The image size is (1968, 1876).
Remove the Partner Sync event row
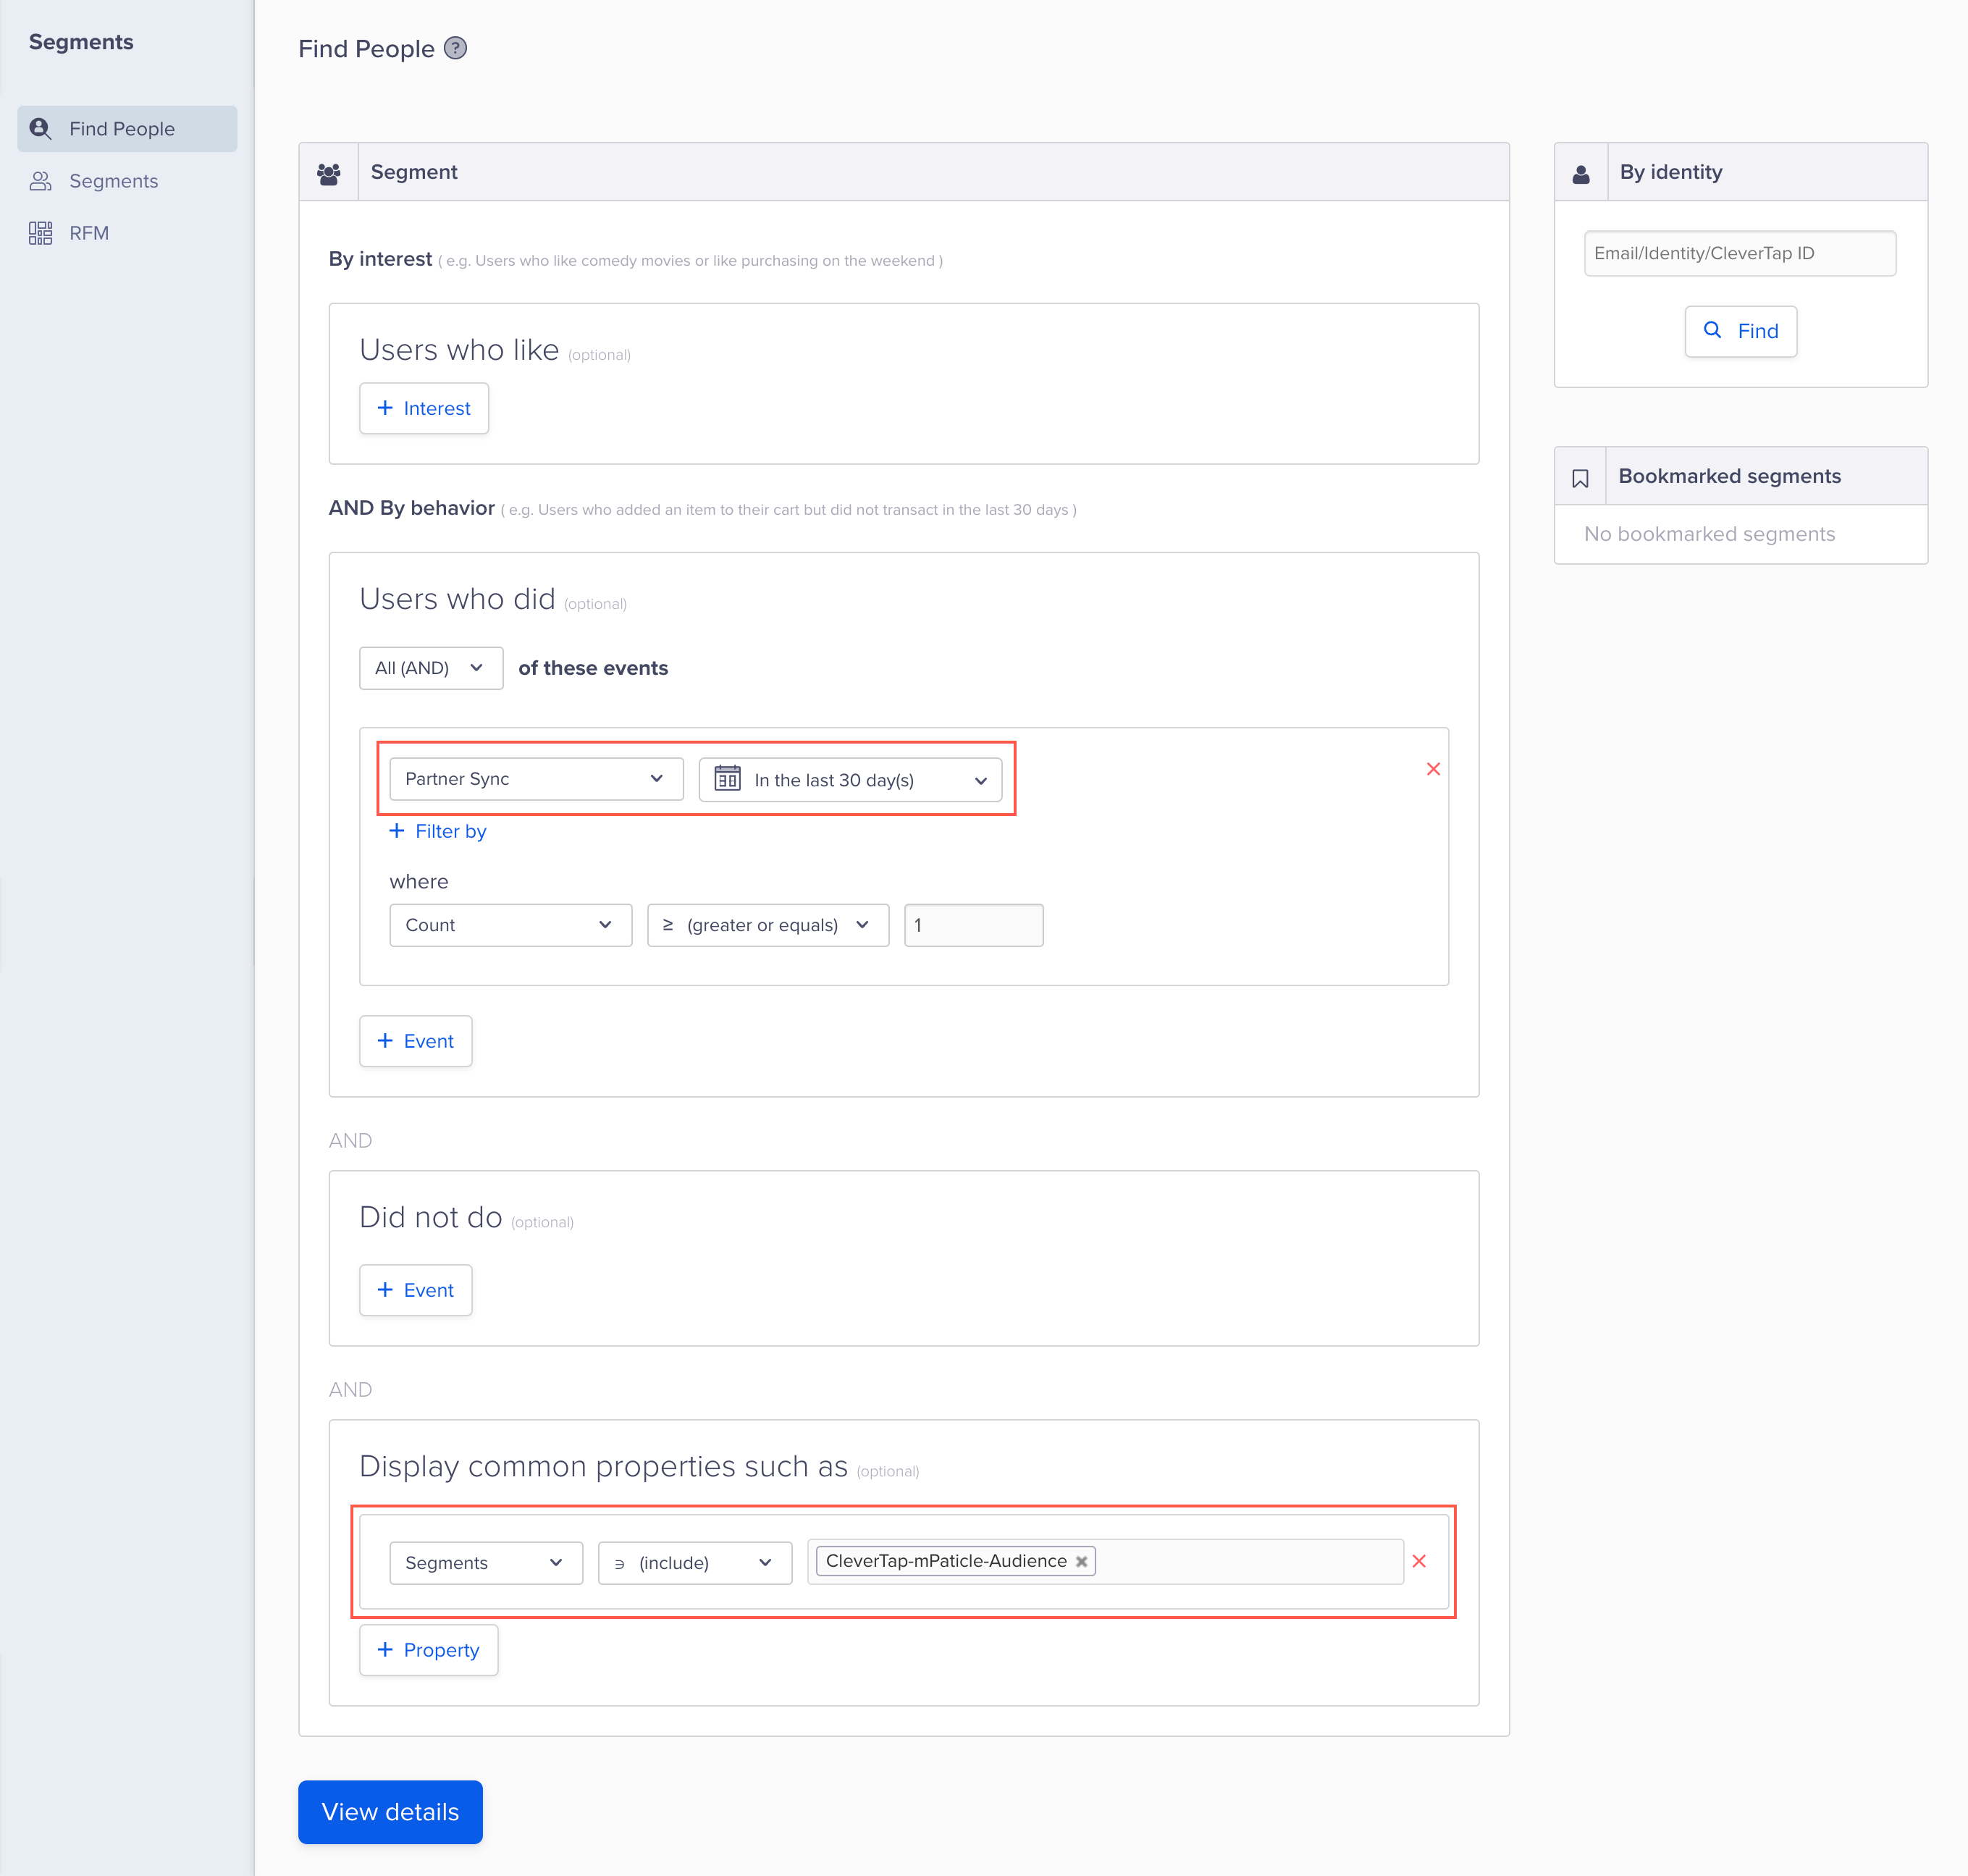click(x=1433, y=769)
